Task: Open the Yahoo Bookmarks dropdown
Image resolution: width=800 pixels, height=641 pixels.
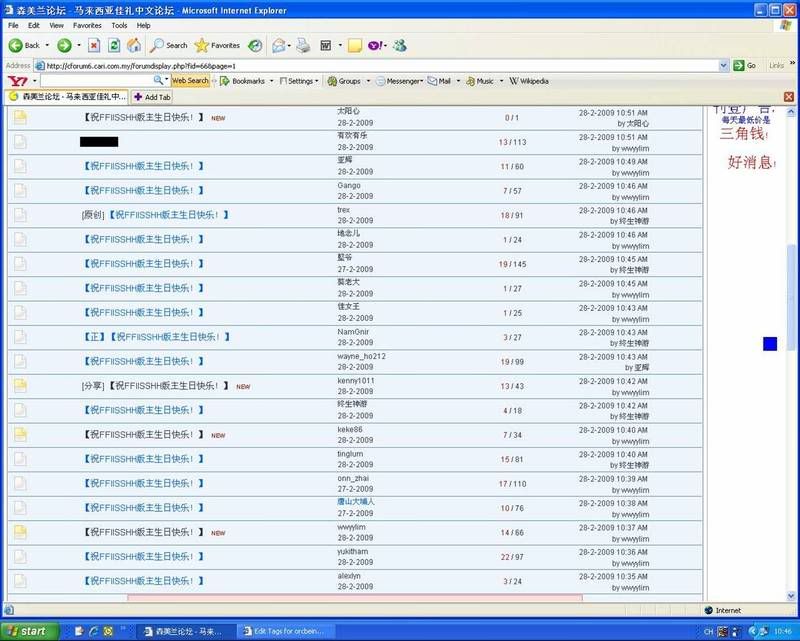Action: point(243,81)
